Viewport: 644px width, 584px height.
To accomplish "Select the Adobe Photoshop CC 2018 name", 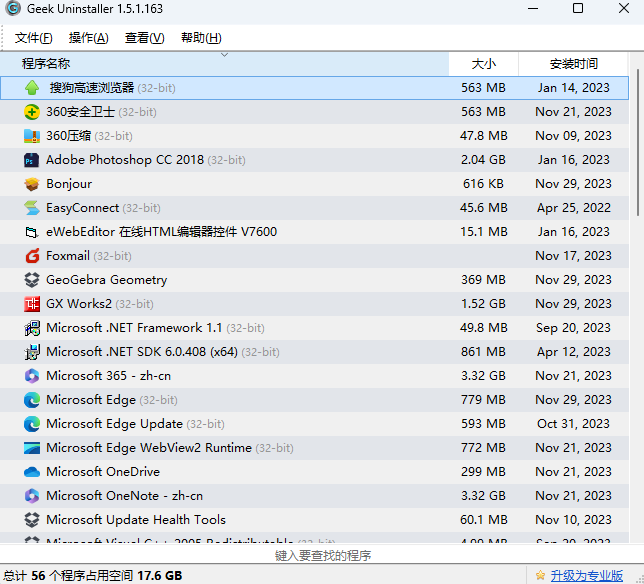I will pos(125,160).
